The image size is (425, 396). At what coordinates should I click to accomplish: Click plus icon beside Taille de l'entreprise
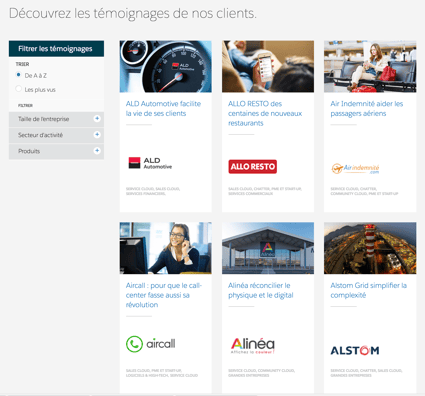pyautogui.click(x=97, y=118)
